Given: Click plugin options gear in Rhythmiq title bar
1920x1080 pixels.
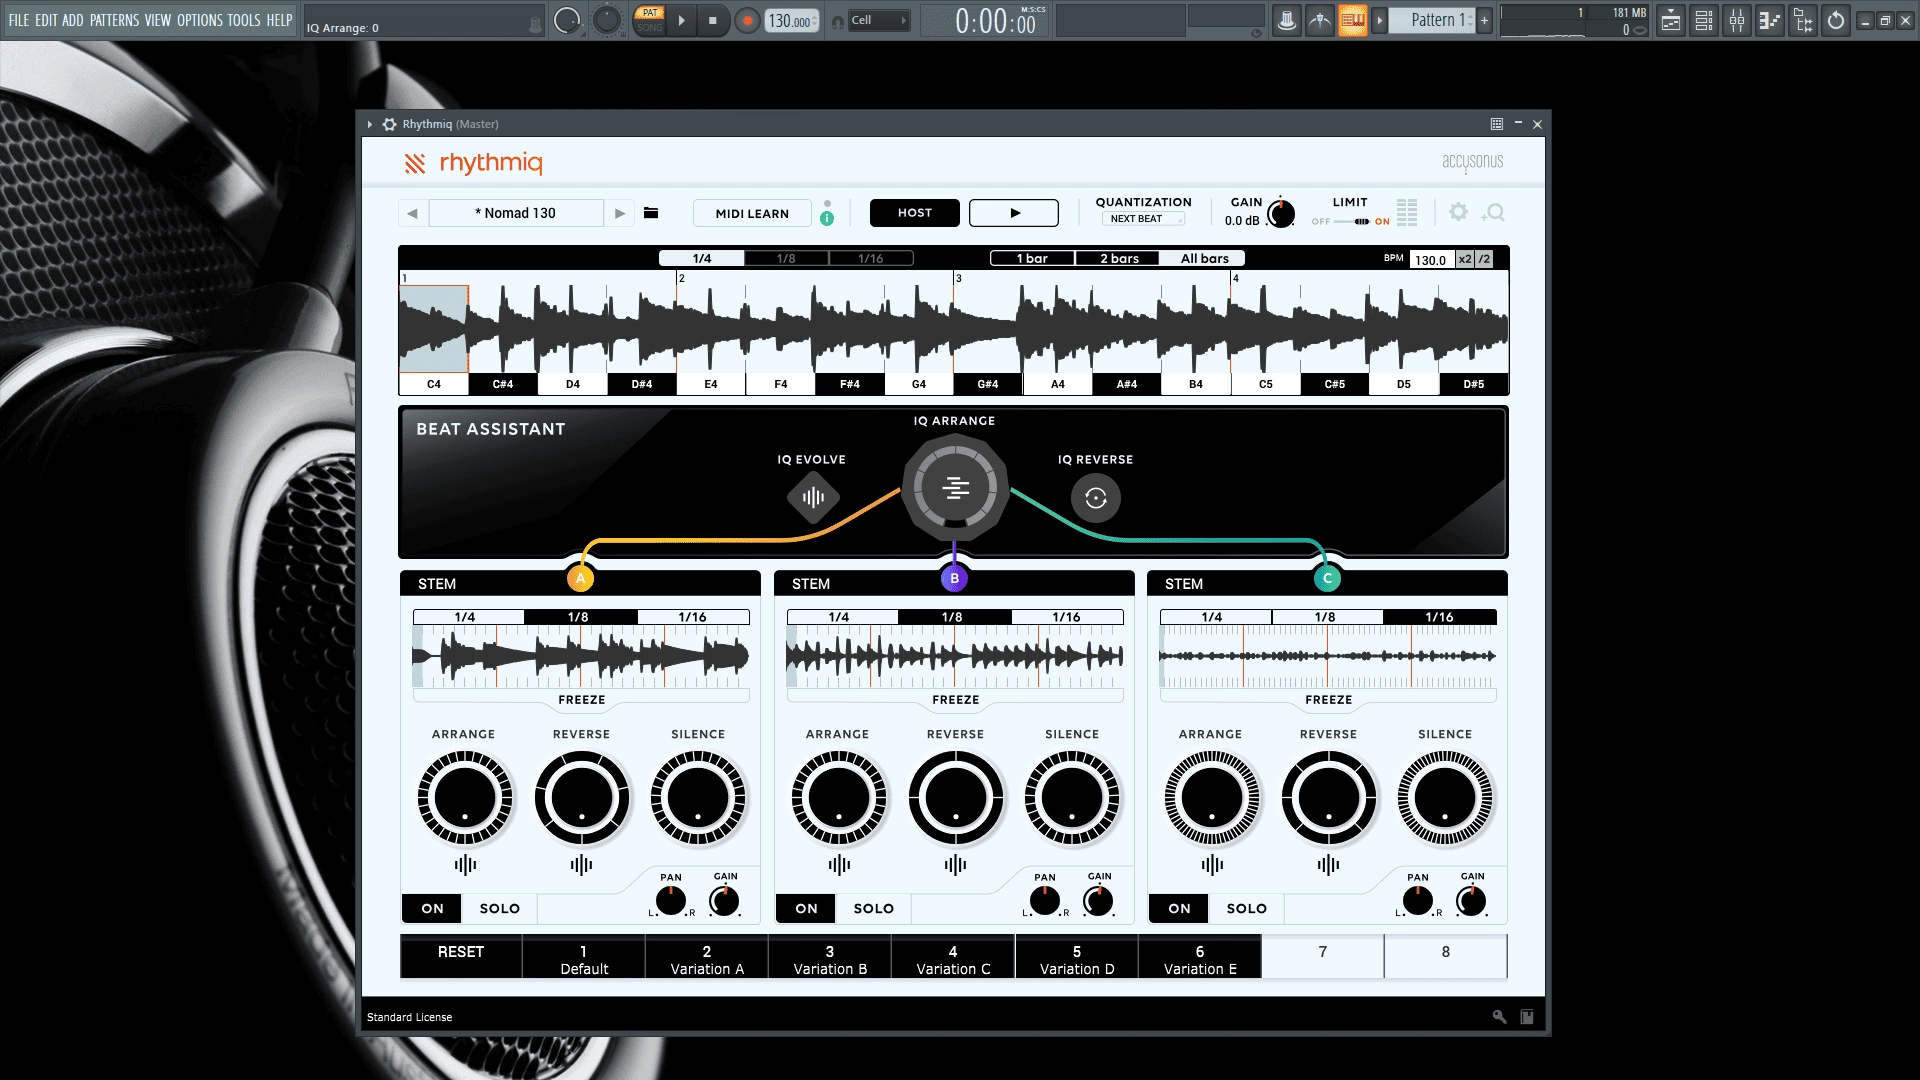Looking at the screenshot, I should tap(390, 124).
